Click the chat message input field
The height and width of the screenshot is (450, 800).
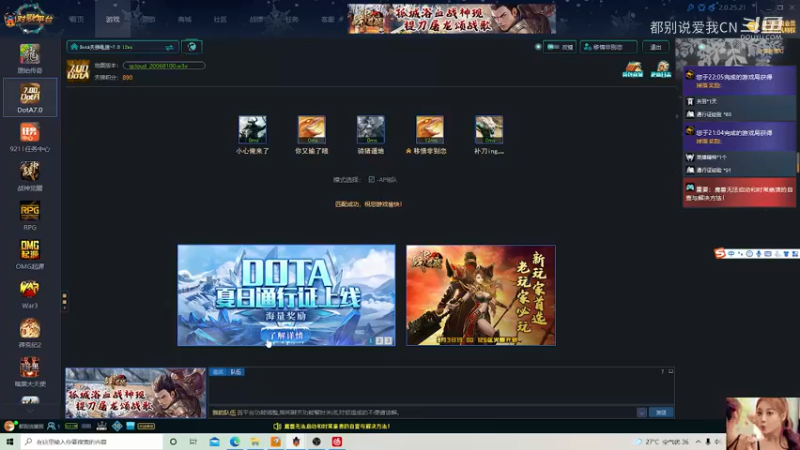422,412
